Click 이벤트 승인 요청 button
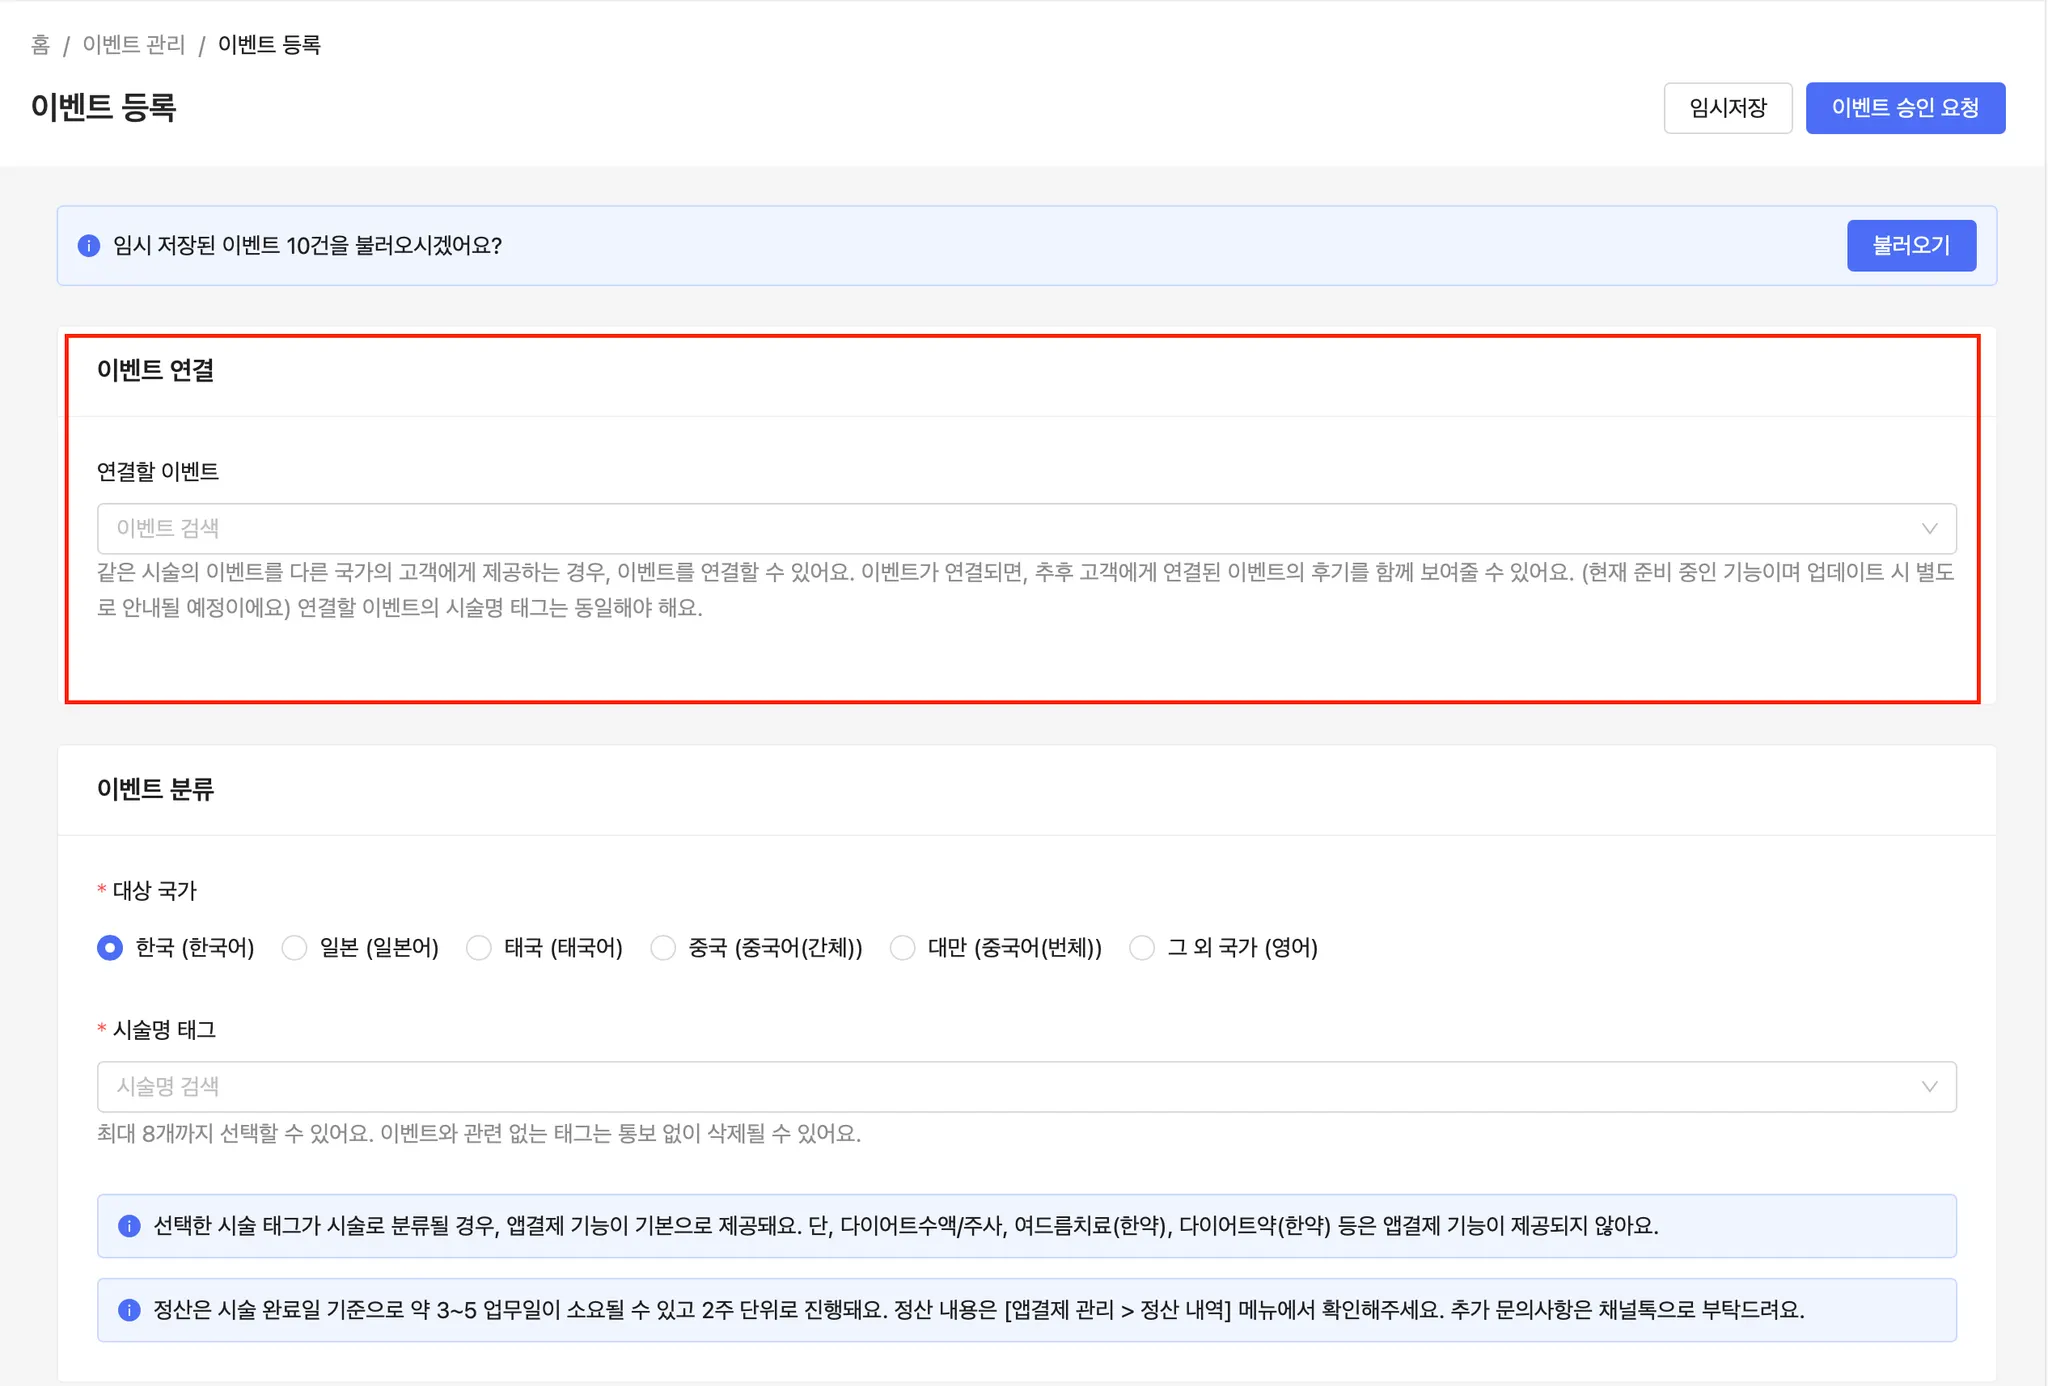This screenshot has width=2048, height=1386. [1904, 108]
